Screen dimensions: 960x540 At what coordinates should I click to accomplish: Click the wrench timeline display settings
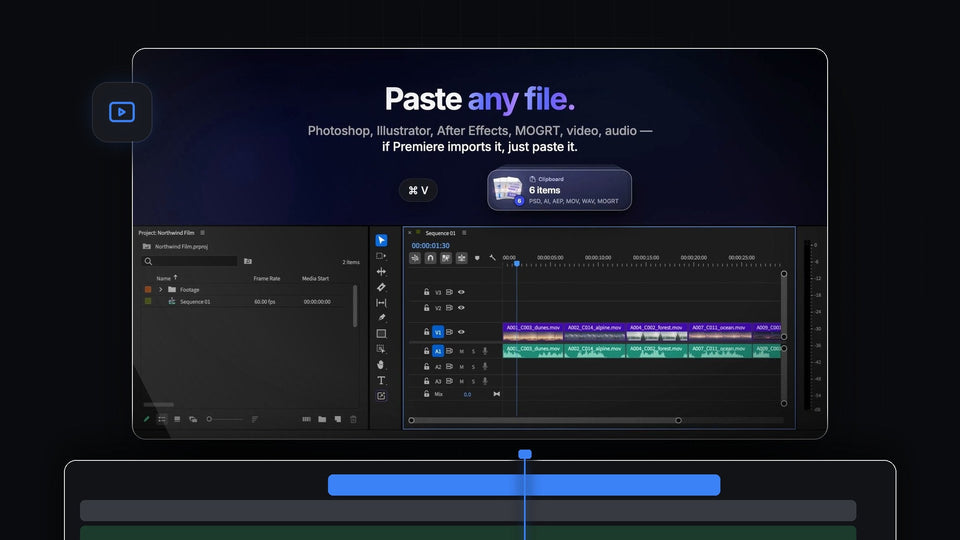492,258
